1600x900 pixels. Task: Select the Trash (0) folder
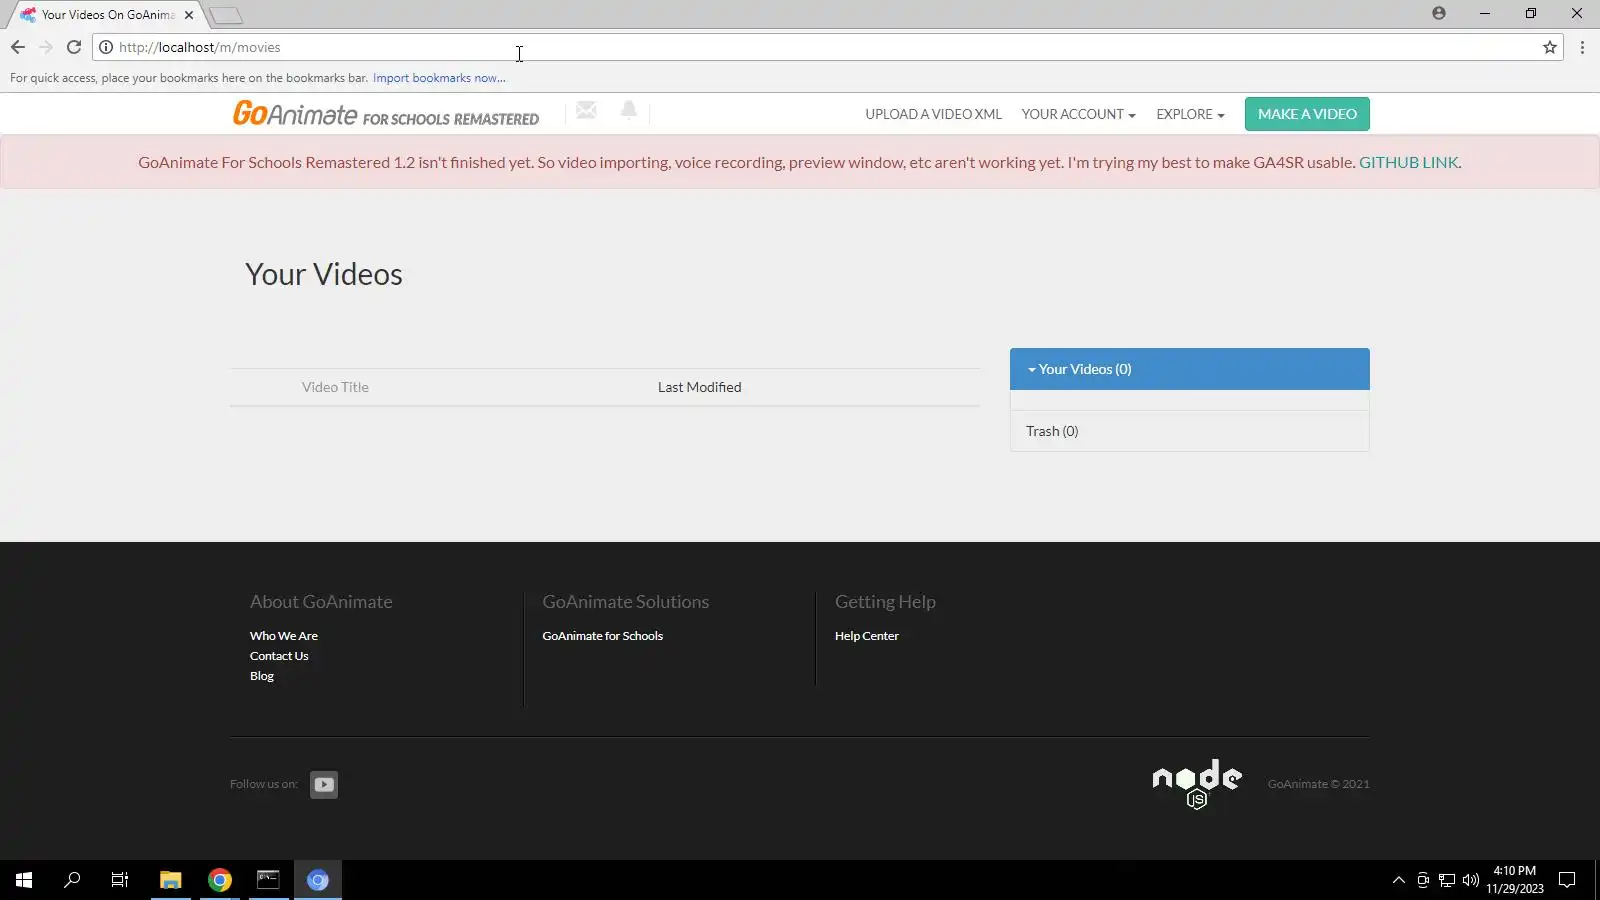tap(1190, 431)
